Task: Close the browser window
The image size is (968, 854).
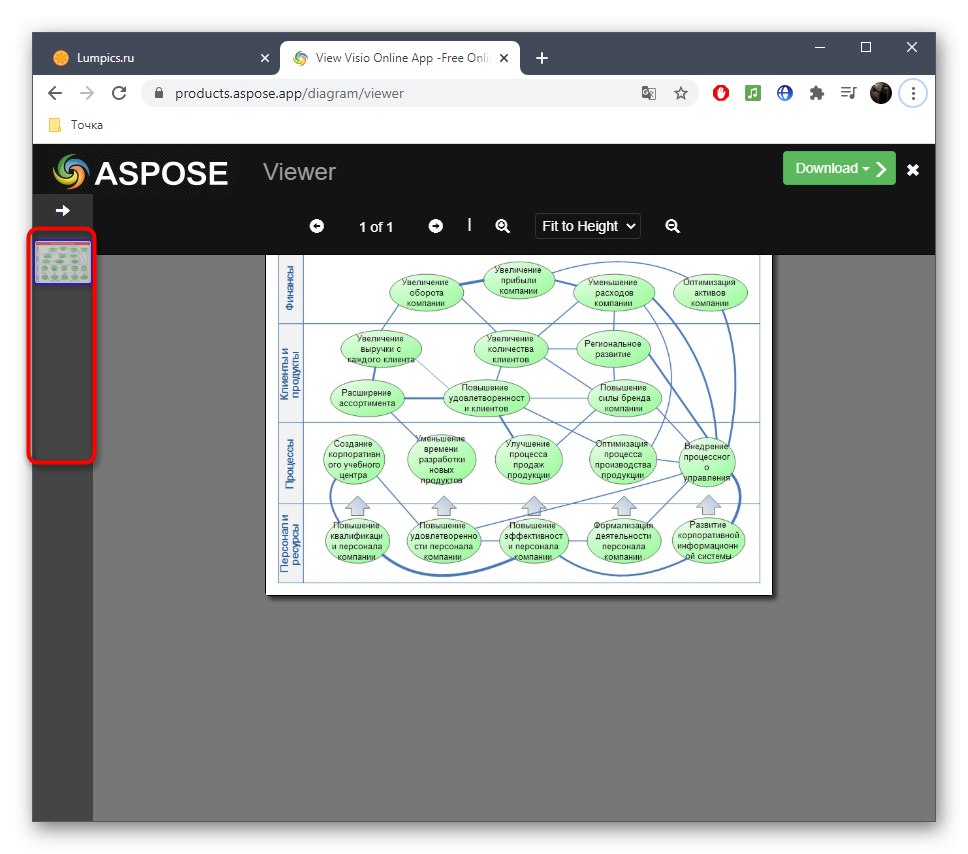Action: click(911, 48)
